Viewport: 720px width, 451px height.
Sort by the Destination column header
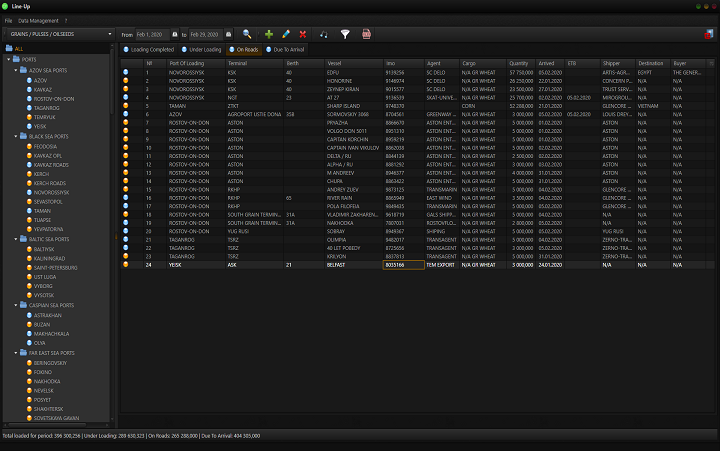[x=653, y=63]
